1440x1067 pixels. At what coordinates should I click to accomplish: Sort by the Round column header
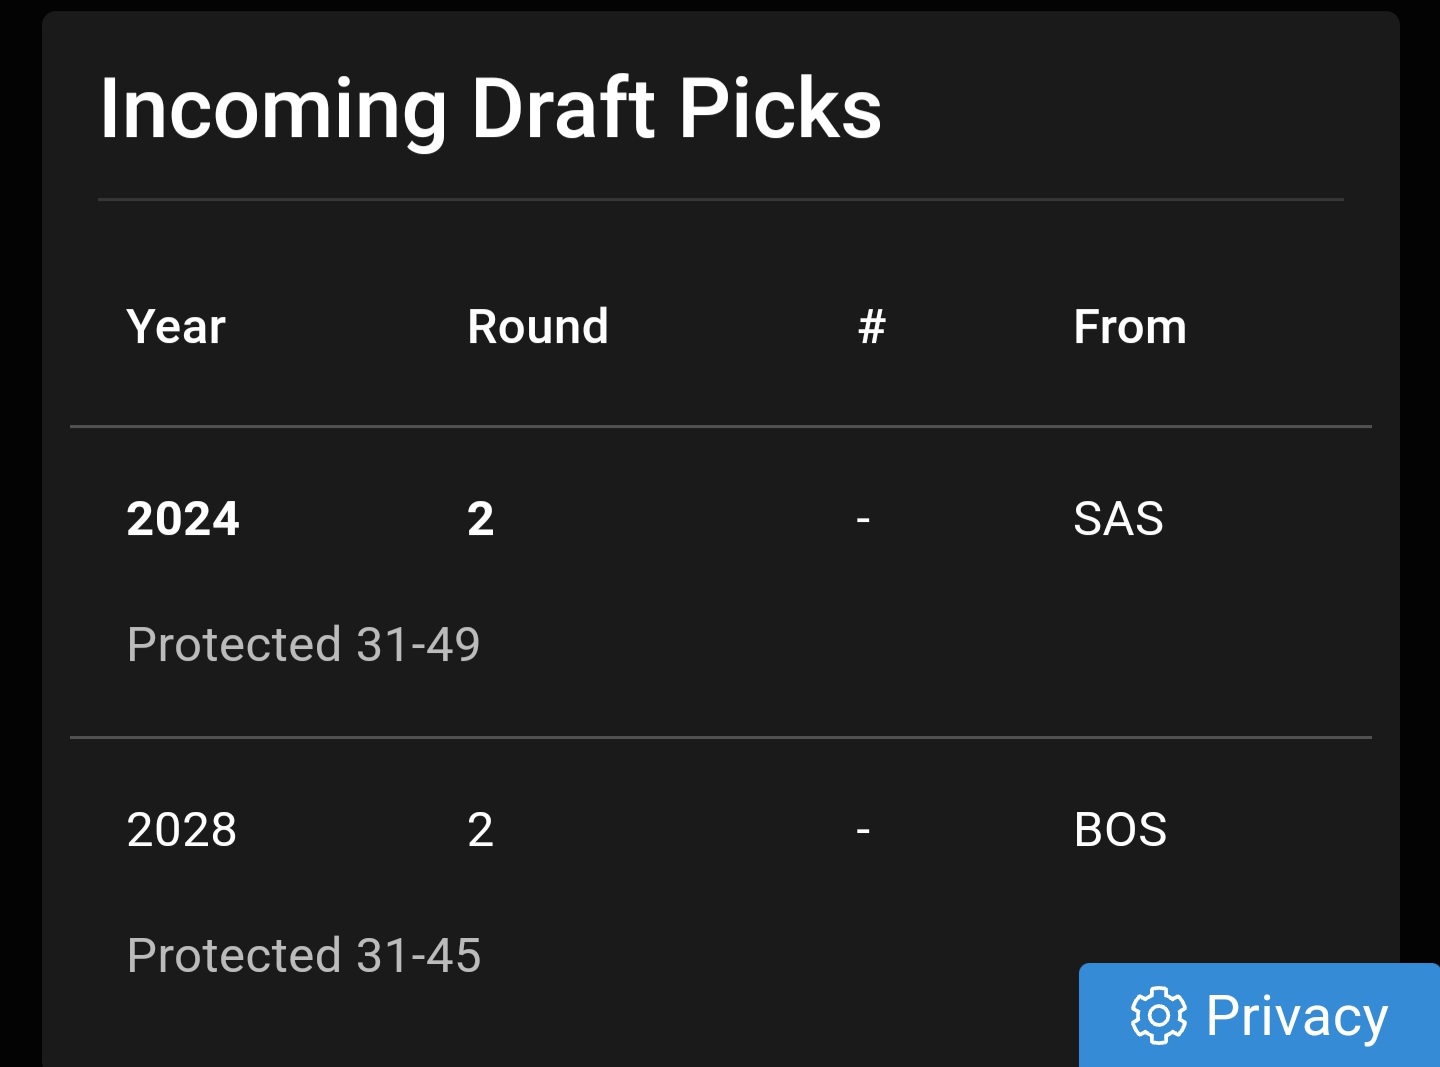(538, 327)
